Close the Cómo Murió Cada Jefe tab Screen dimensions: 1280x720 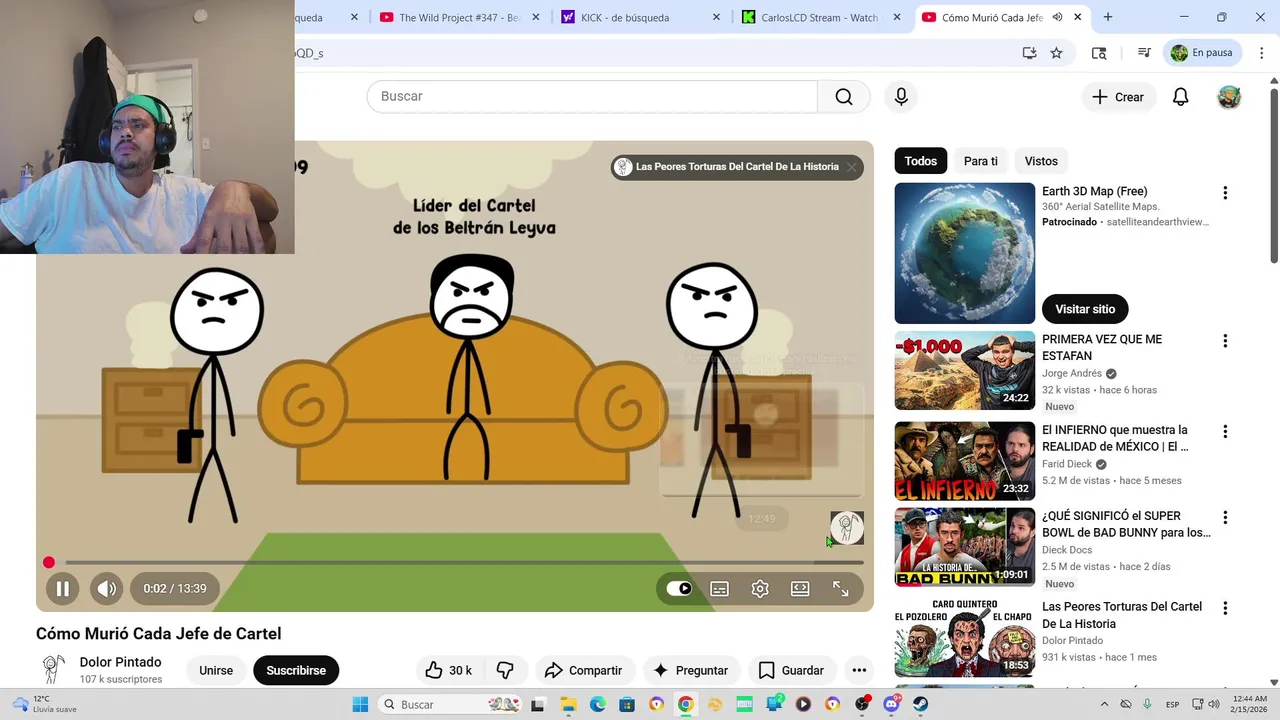point(1078,17)
